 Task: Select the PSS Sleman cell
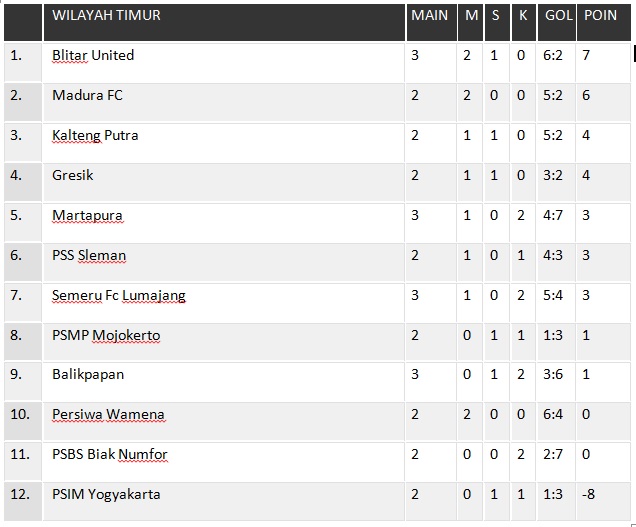pos(89,256)
